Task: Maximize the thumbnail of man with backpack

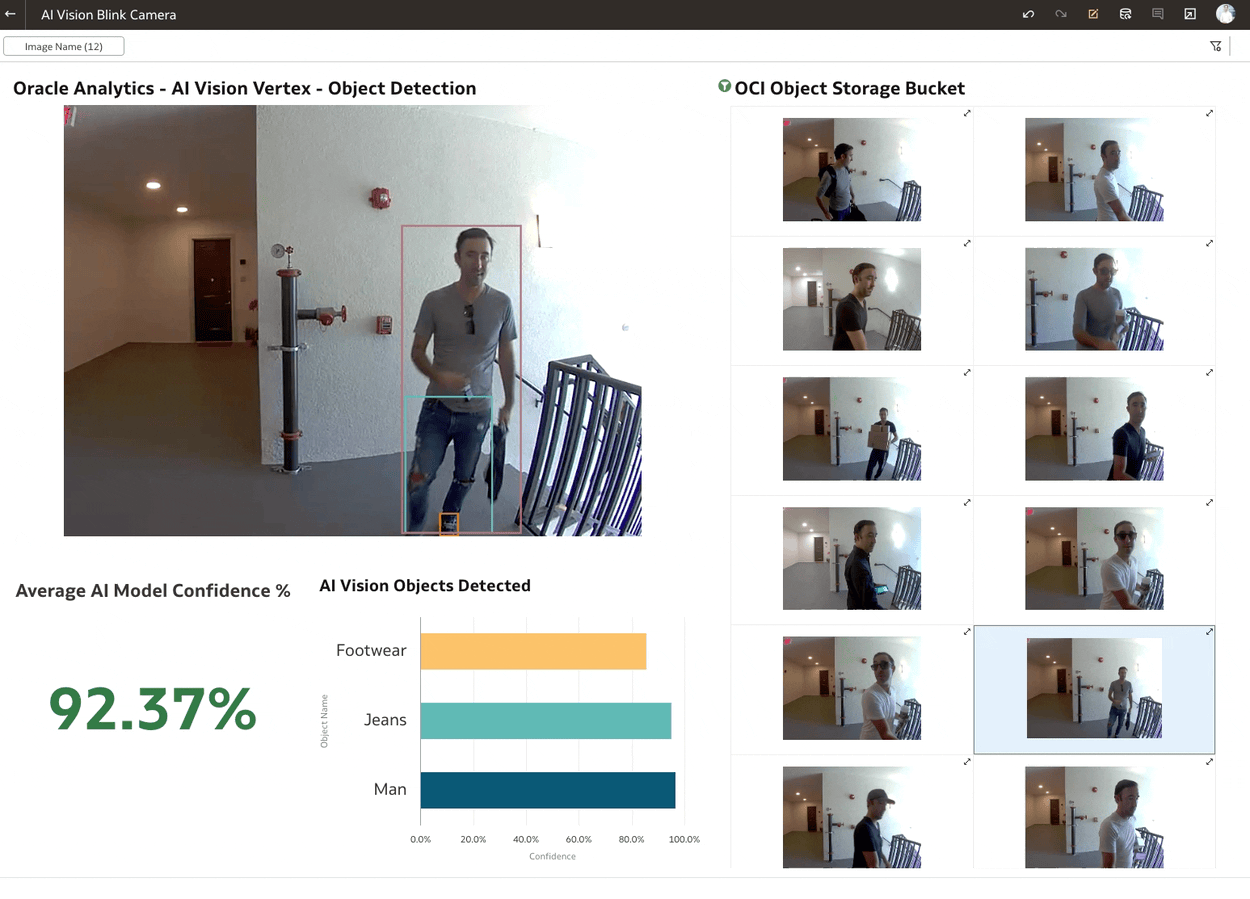Action: click(967, 113)
